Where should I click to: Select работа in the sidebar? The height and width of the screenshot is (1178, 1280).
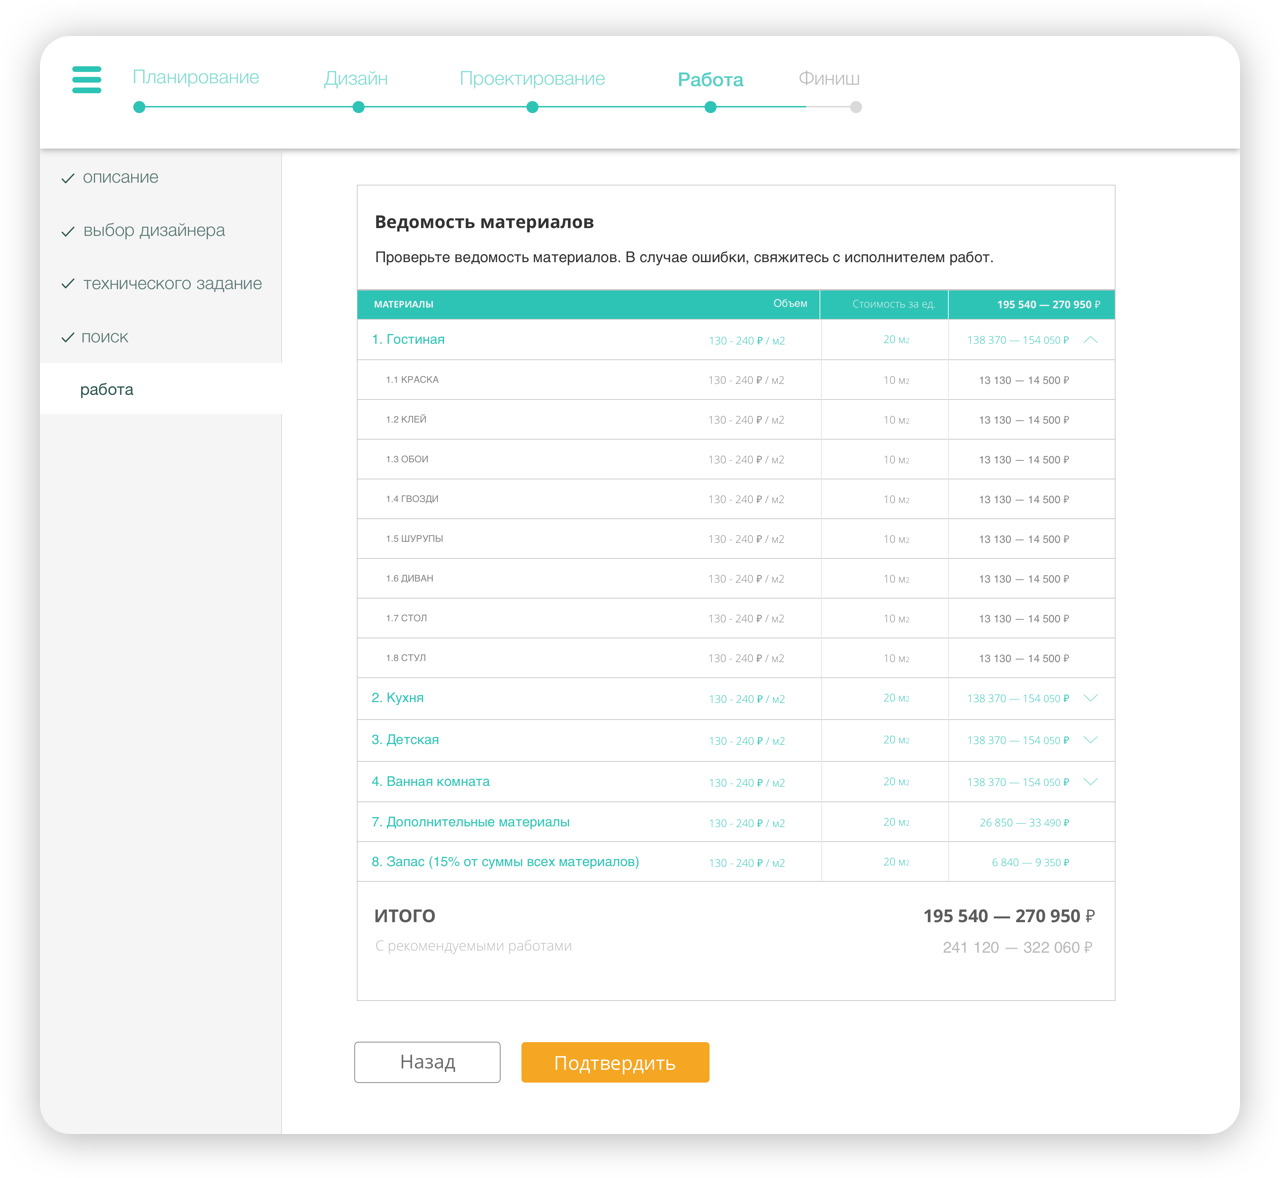[107, 390]
